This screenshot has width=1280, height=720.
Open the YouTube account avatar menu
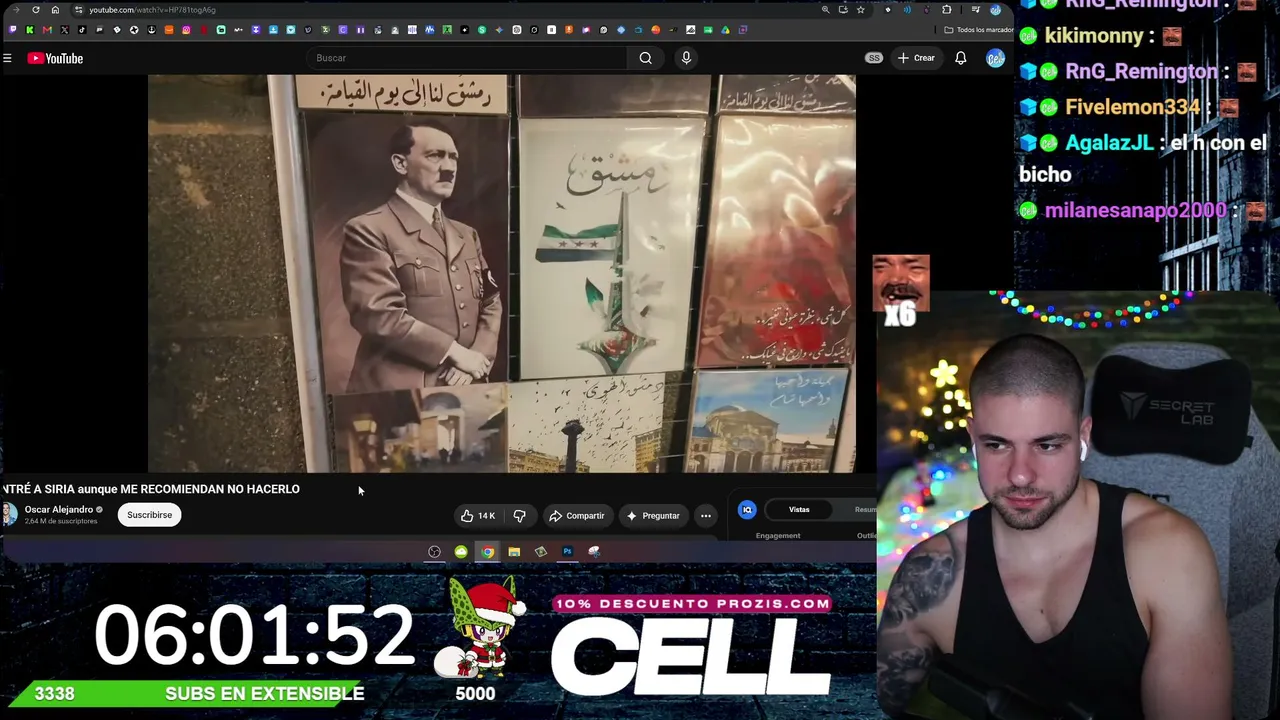[x=995, y=58]
